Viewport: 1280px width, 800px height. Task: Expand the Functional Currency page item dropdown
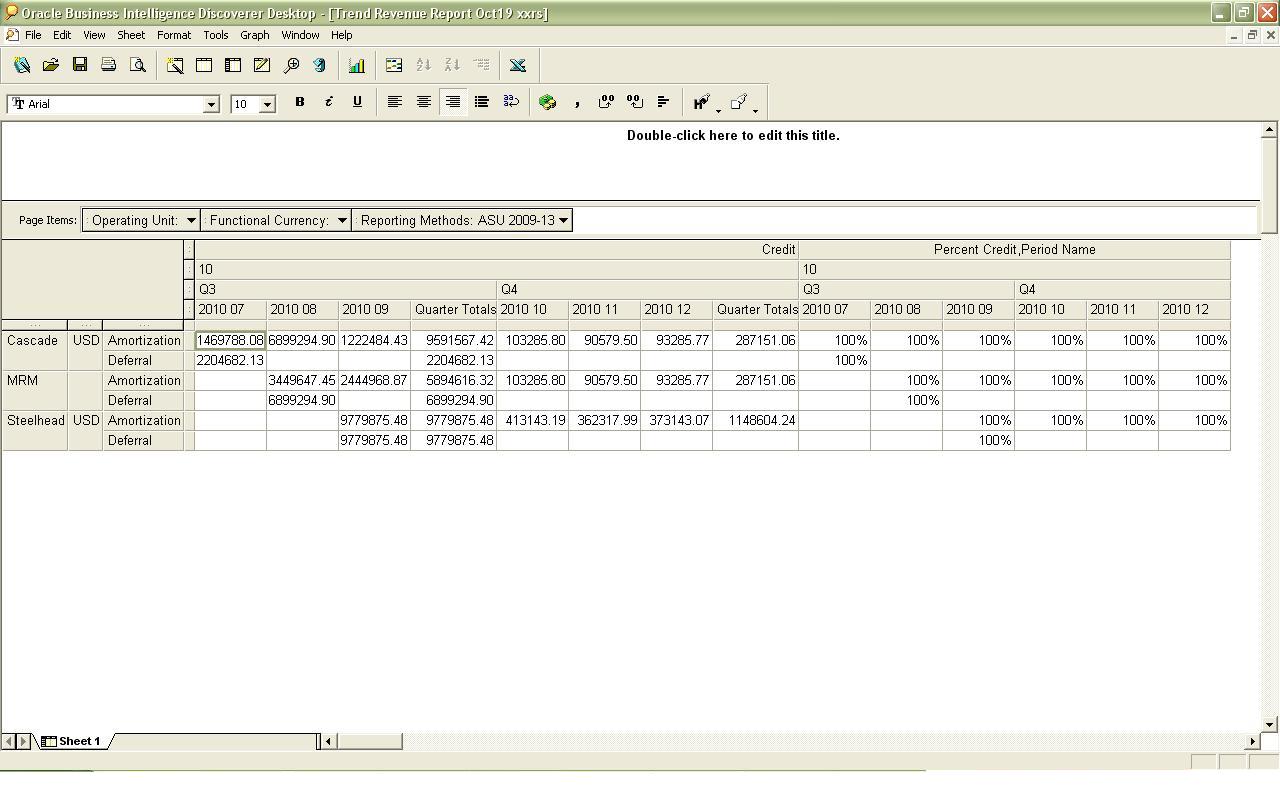(x=342, y=220)
